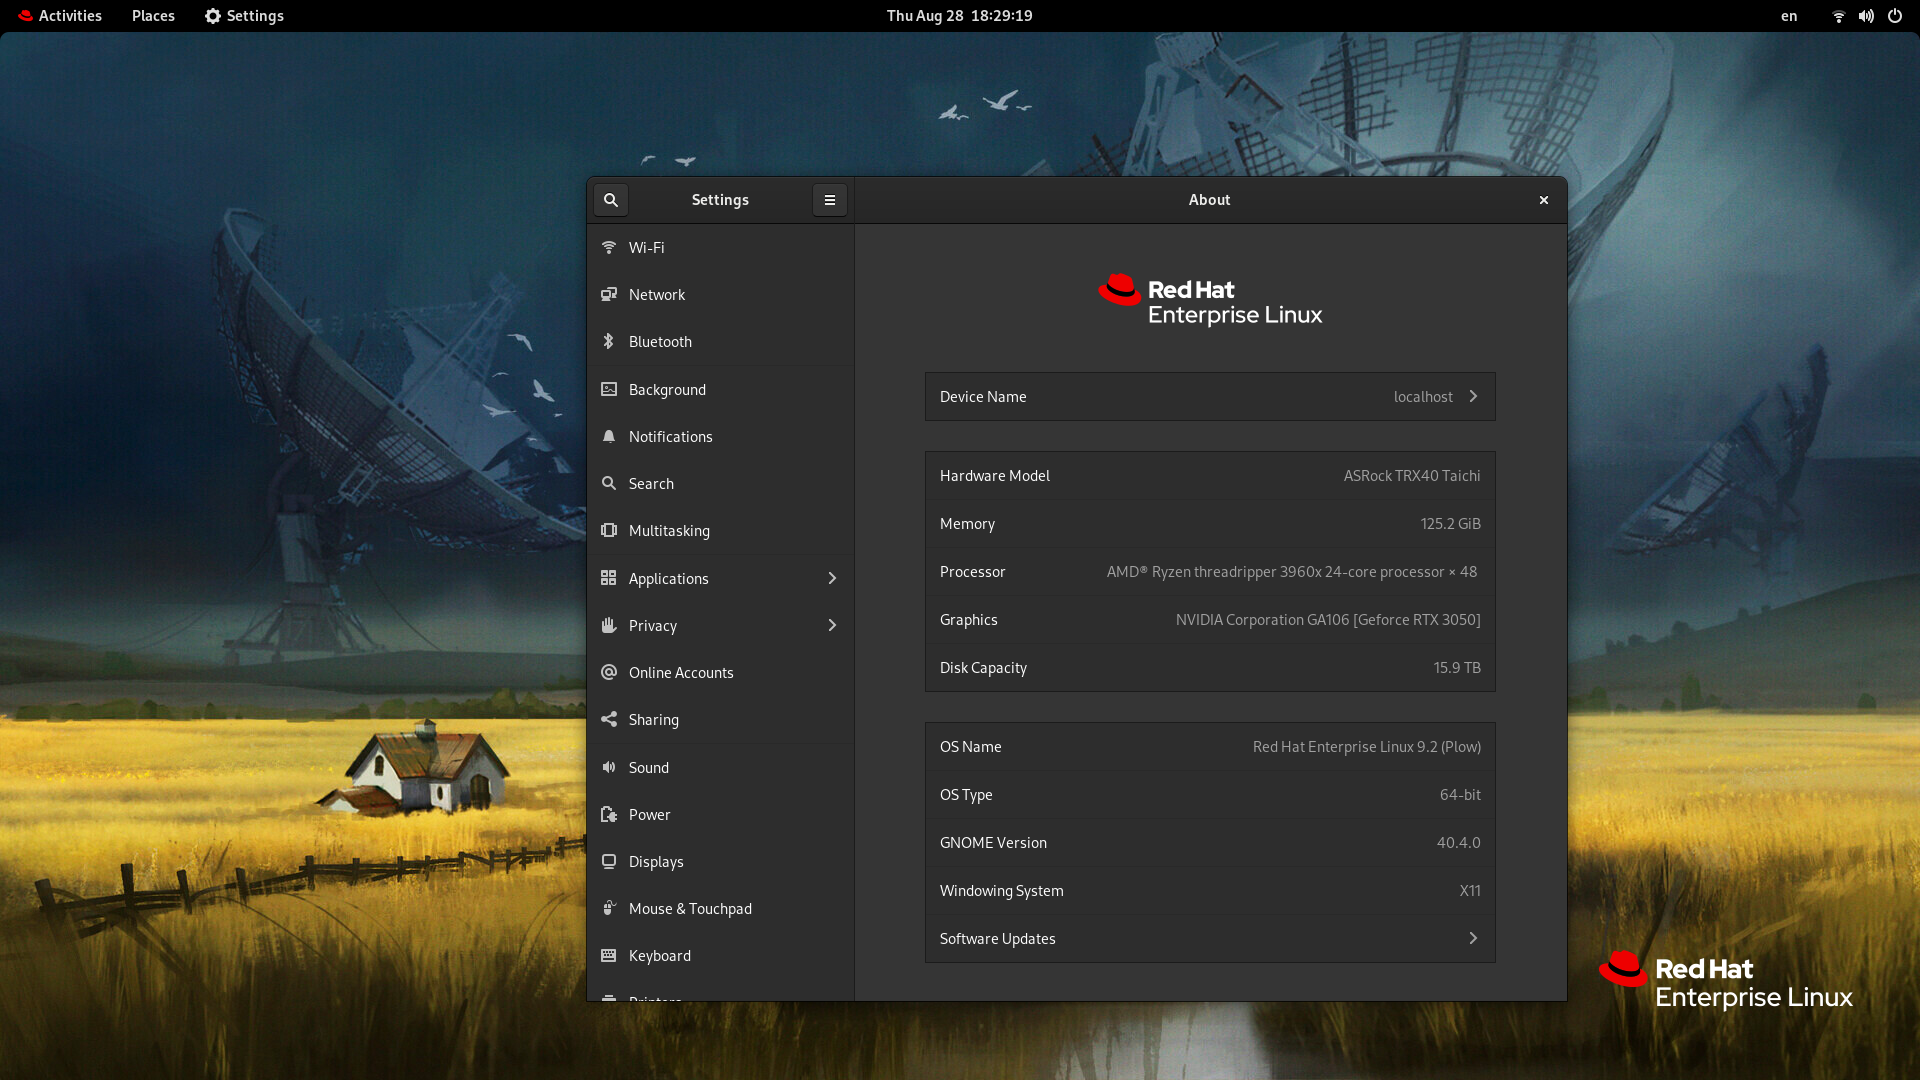Open the Background settings panel
The width and height of the screenshot is (1920, 1080).
tap(667, 390)
